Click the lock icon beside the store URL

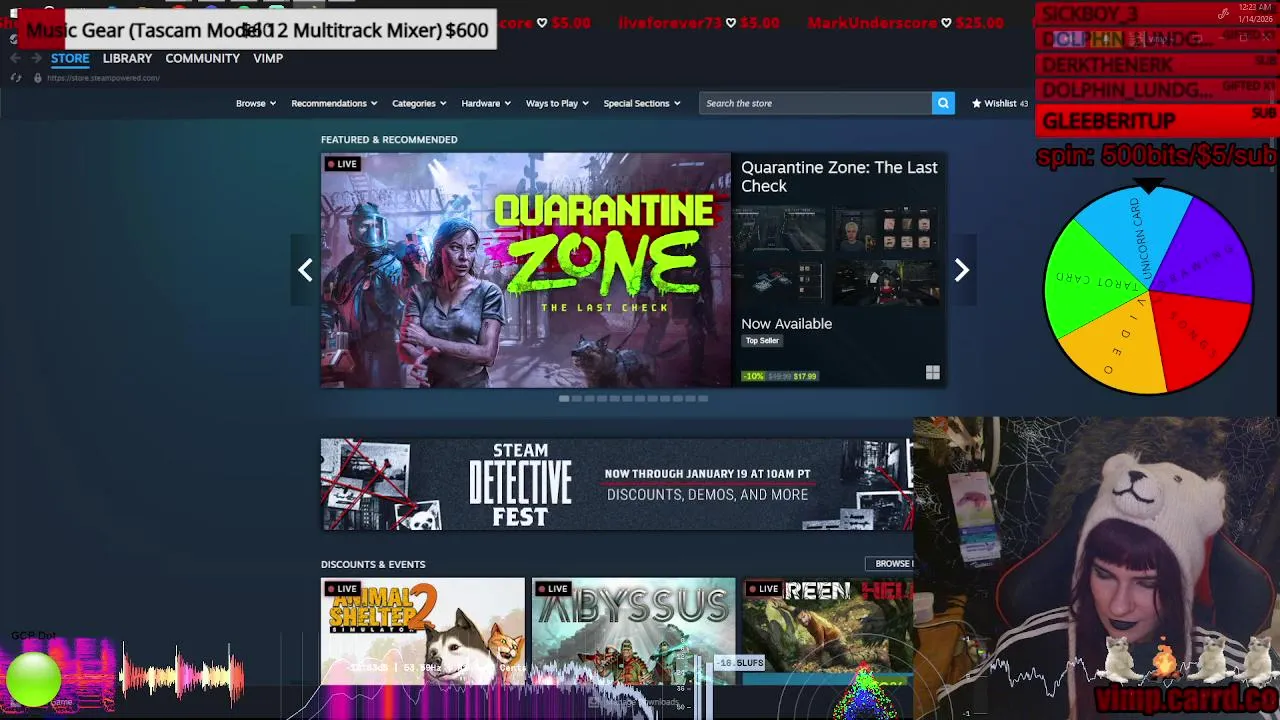pyautogui.click(x=38, y=78)
